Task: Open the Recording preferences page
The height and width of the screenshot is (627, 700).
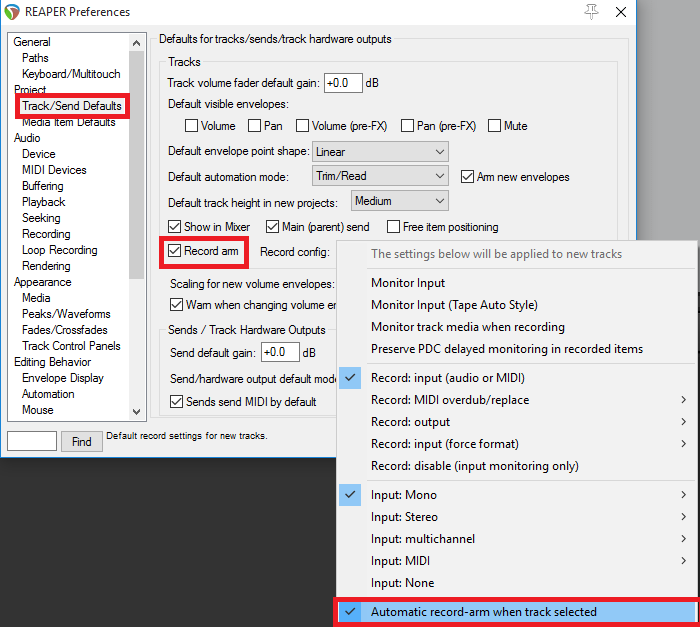Action: point(46,234)
